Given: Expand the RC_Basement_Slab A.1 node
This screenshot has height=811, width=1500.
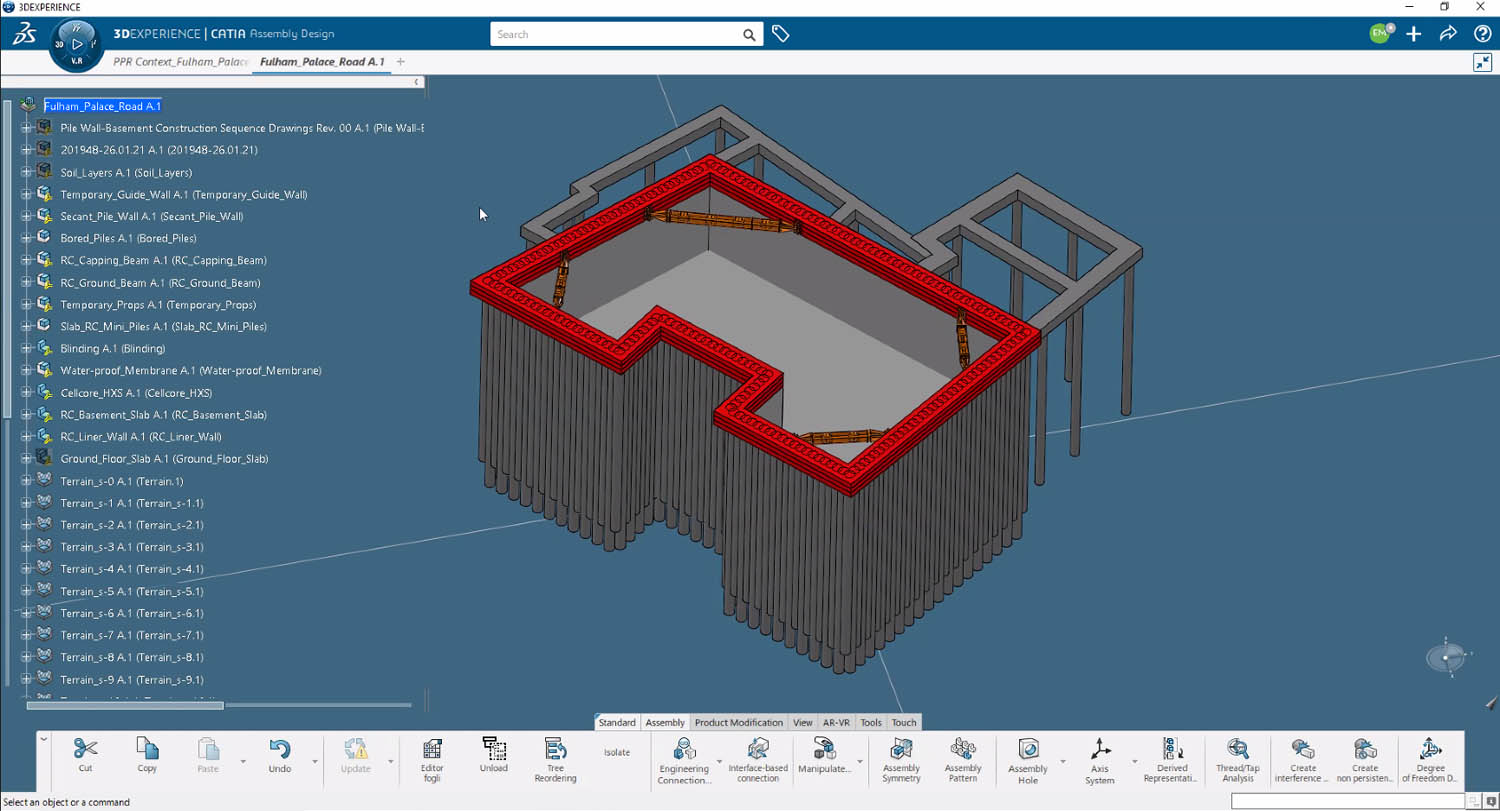Looking at the screenshot, I should (26, 415).
